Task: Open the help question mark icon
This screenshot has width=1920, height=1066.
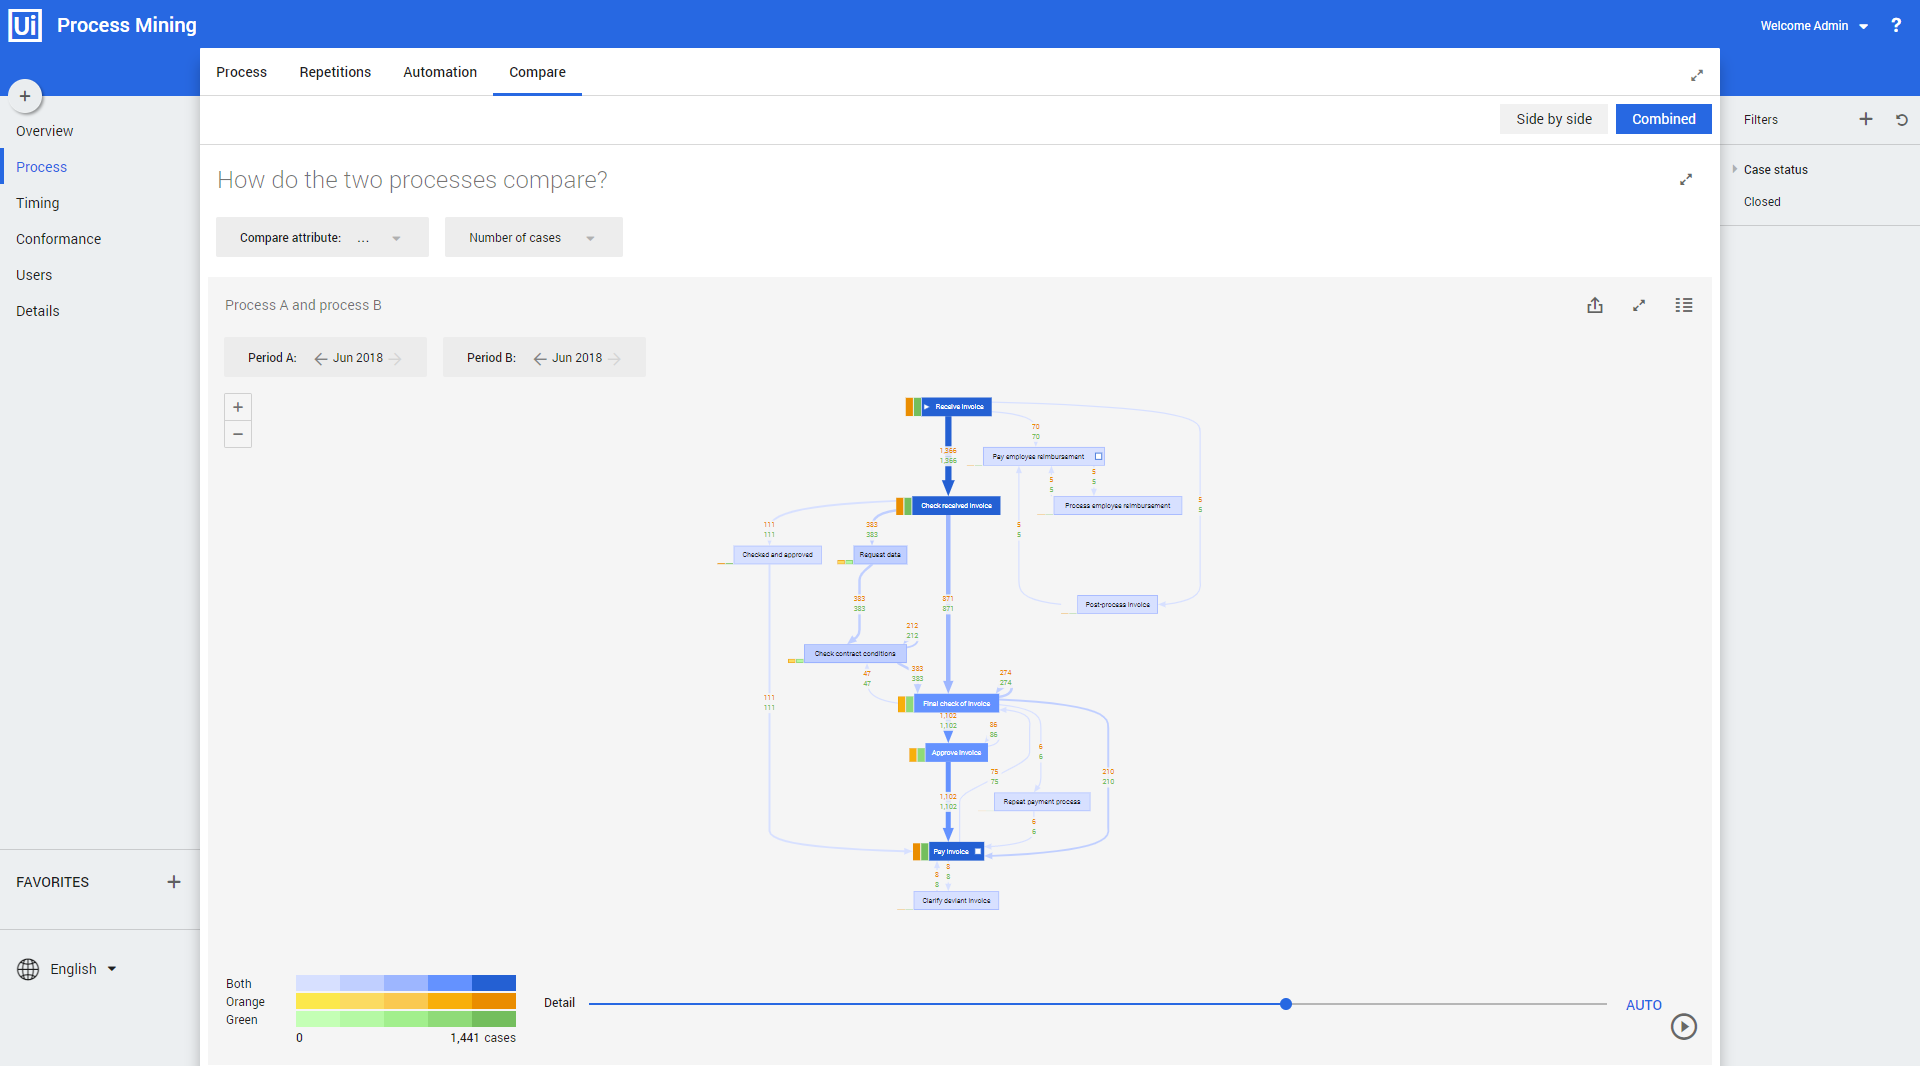Action: coord(1896,25)
